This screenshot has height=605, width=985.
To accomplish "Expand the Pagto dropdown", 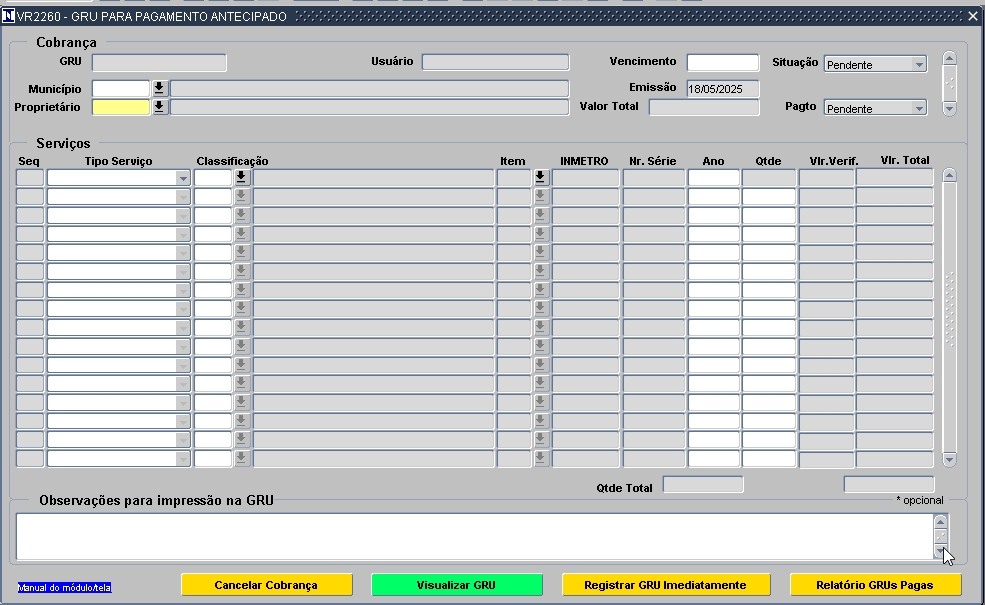I will 919,109.
